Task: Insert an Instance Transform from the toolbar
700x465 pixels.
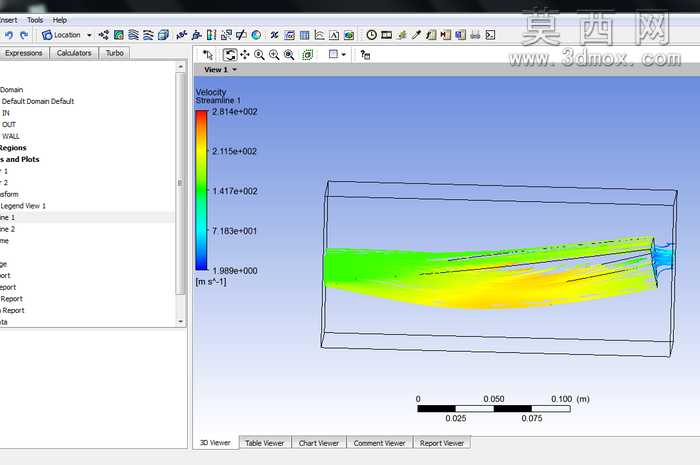Action: click(226, 35)
